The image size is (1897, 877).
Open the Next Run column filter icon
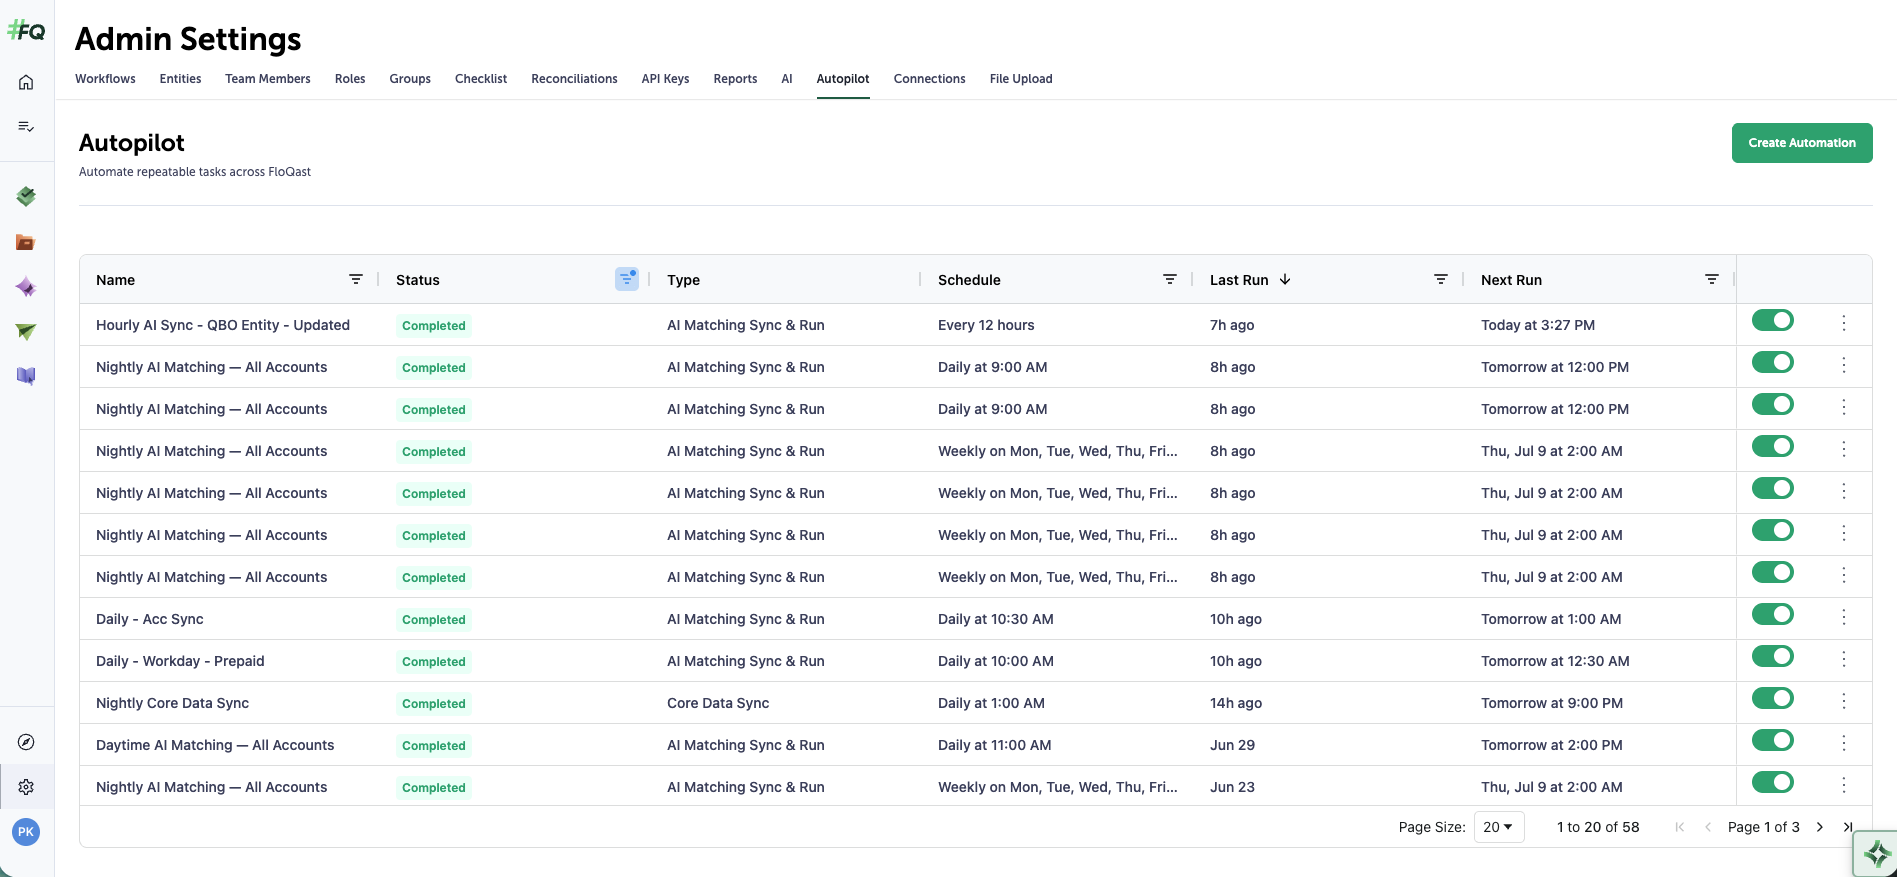pos(1711,279)
